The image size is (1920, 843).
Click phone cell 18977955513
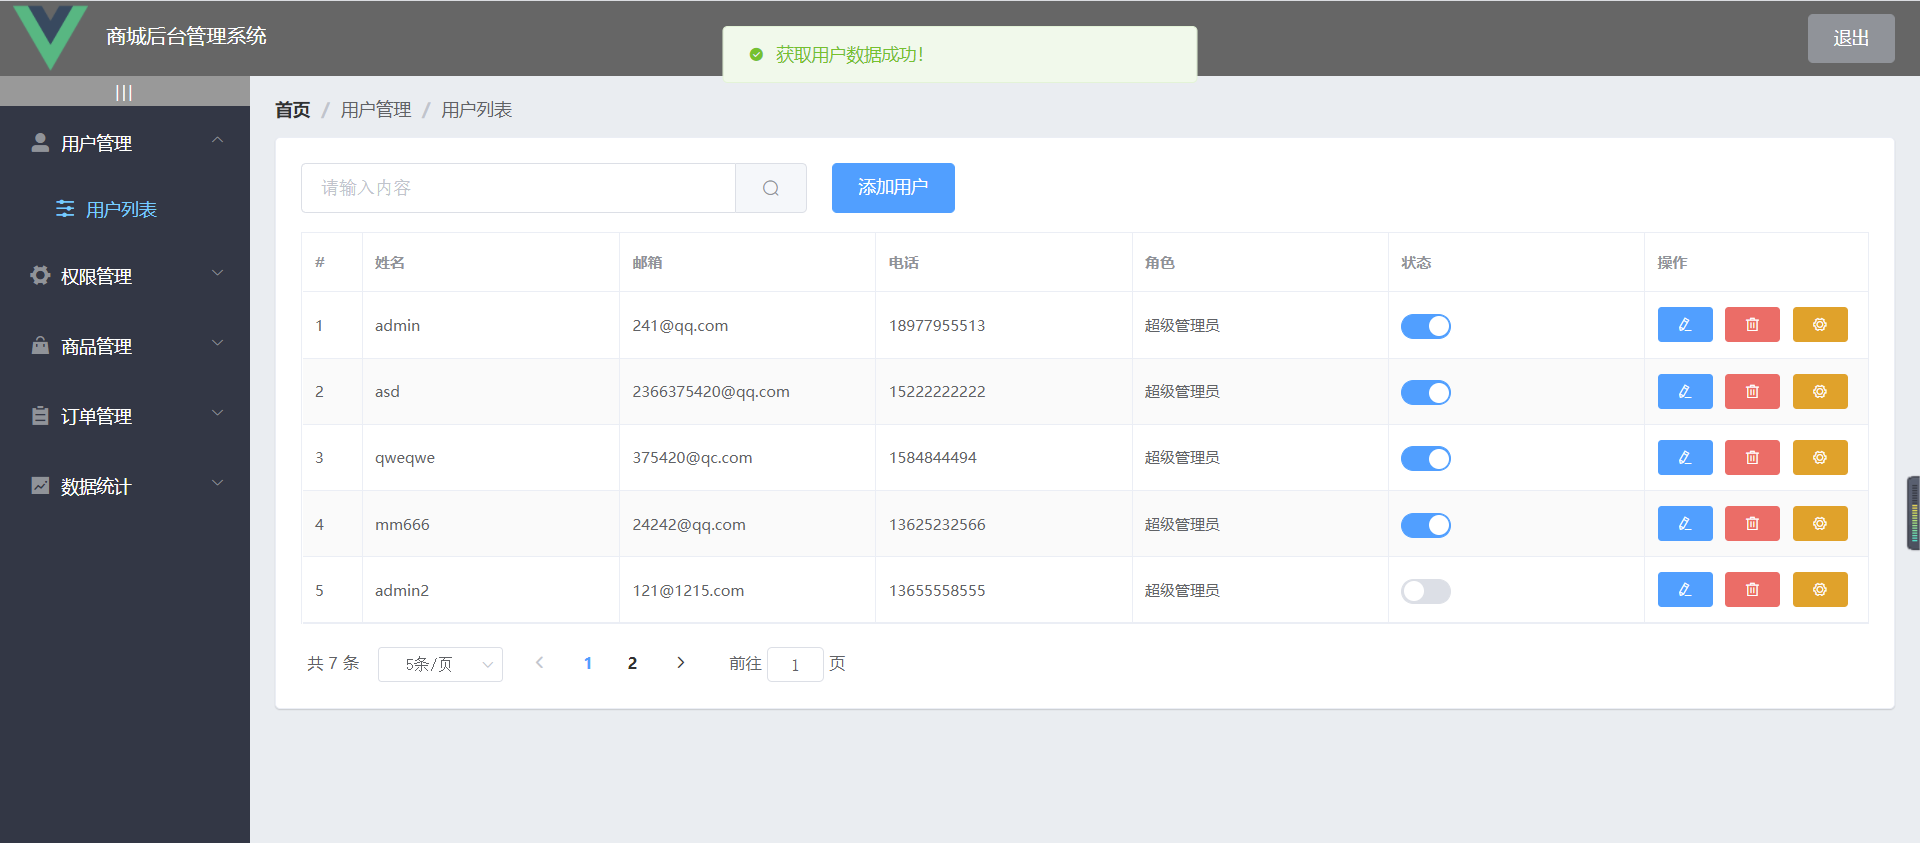[x=937, y=326]
